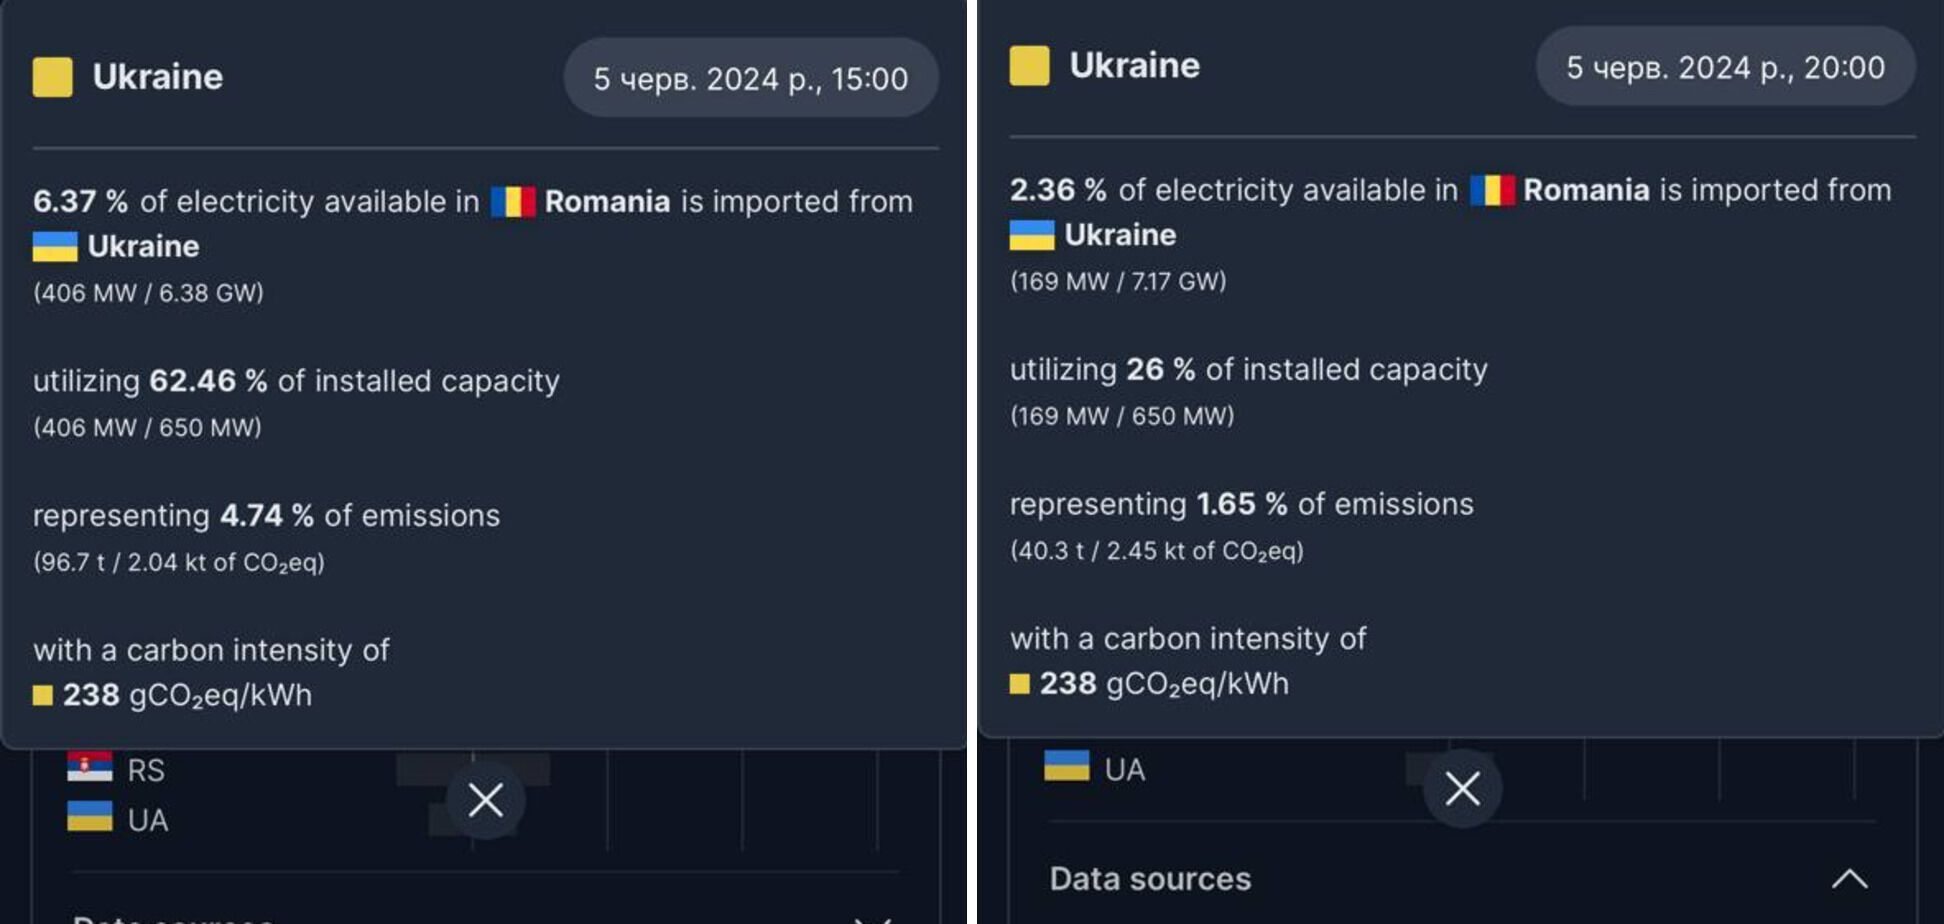Click Romania flag beside the 2.36 % text
The width and height of the screenshot is (1944, 924).
1492,190
